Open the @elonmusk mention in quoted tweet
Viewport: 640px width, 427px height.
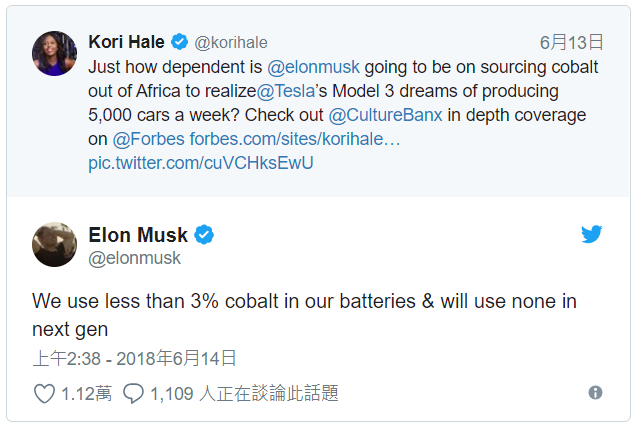[314, 67]
